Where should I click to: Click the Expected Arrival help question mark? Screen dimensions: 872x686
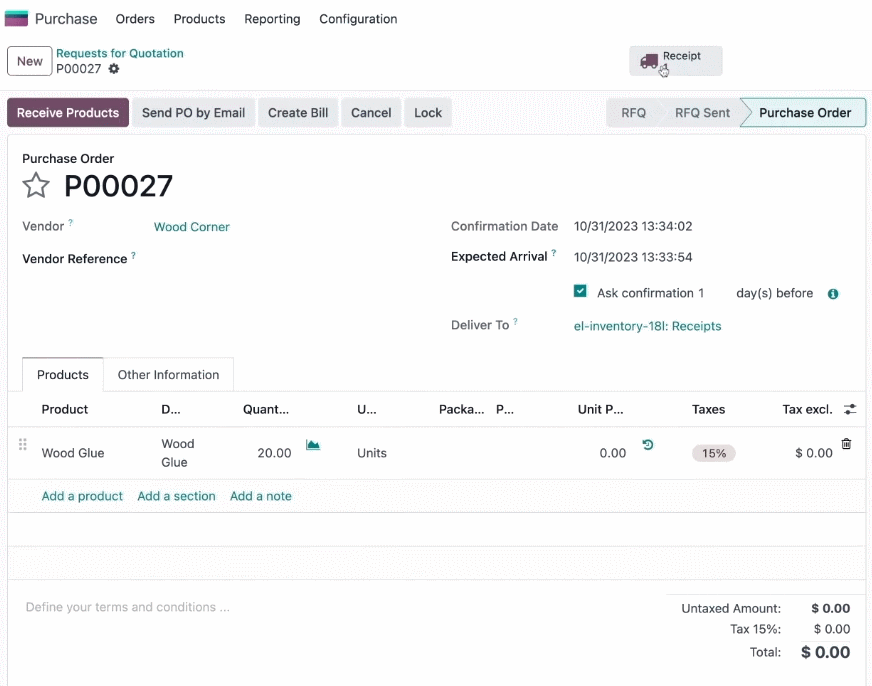pyautogui.click(x=553, y=253)
